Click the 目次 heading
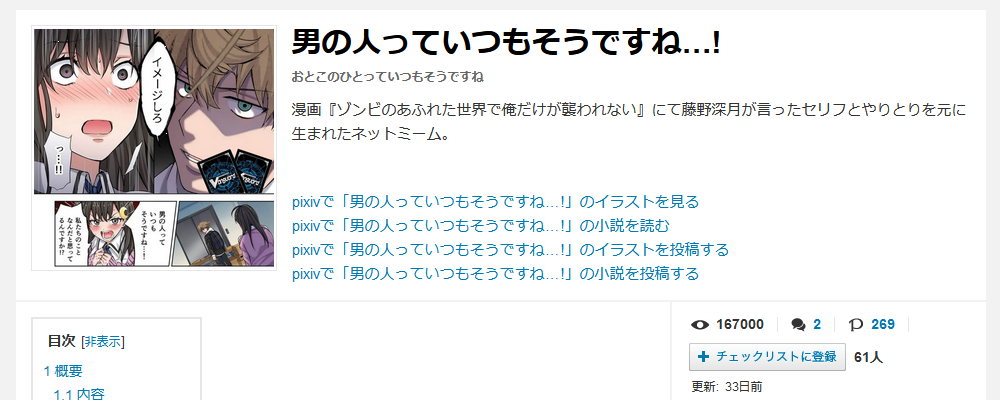This screenshot has width=1000, height=400. point(61,341)
